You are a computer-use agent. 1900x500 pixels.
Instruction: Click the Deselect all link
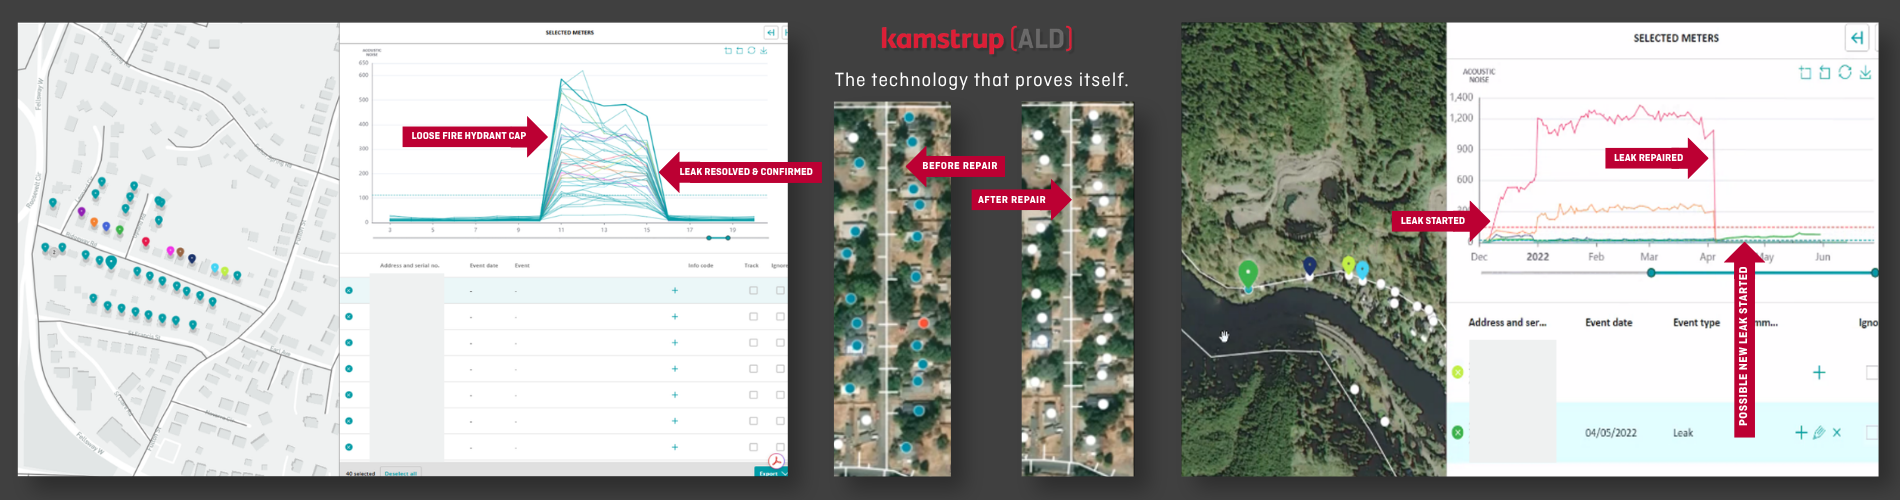pos(401,473)
